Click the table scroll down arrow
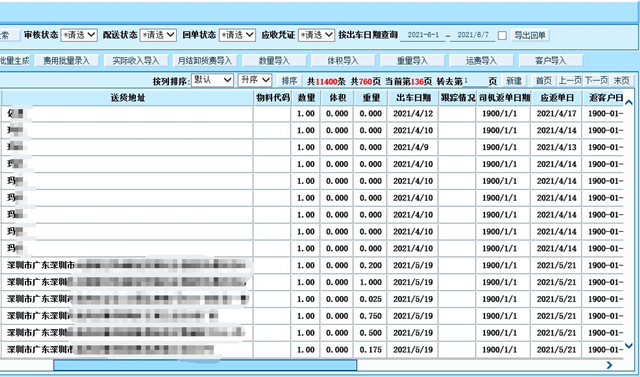This screenshot has height=377, width=640. coord(629,346)
